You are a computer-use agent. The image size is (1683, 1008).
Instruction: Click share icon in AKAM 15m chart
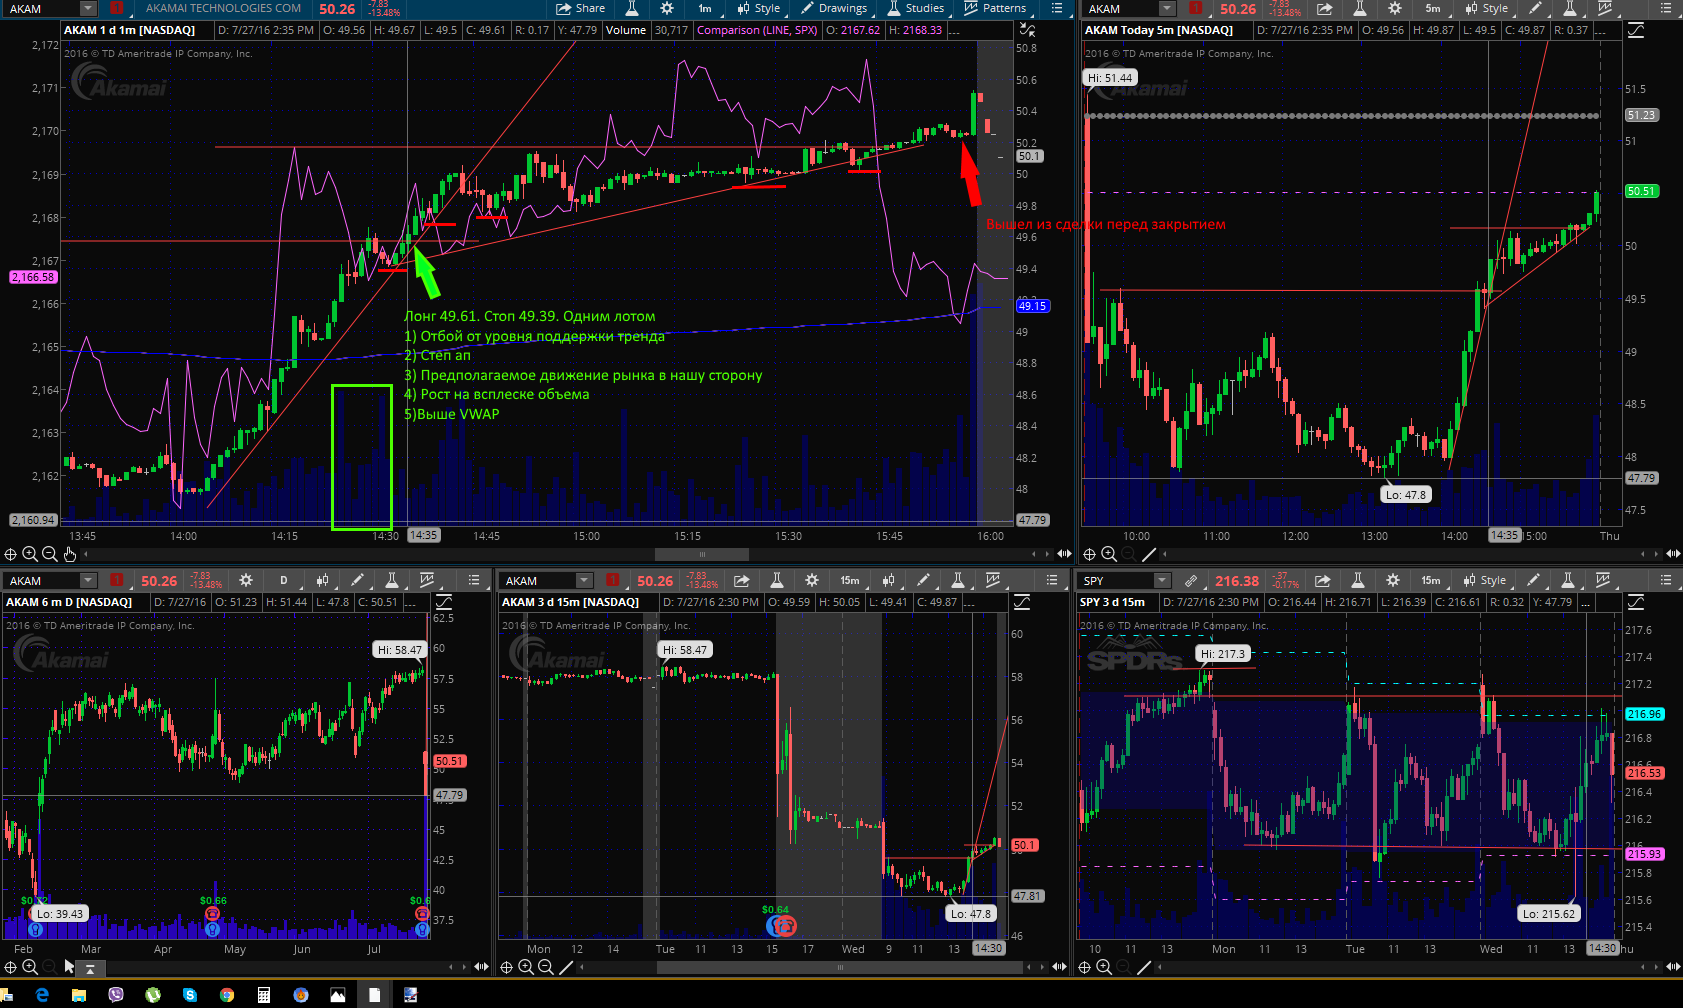(x=741, y=580)
